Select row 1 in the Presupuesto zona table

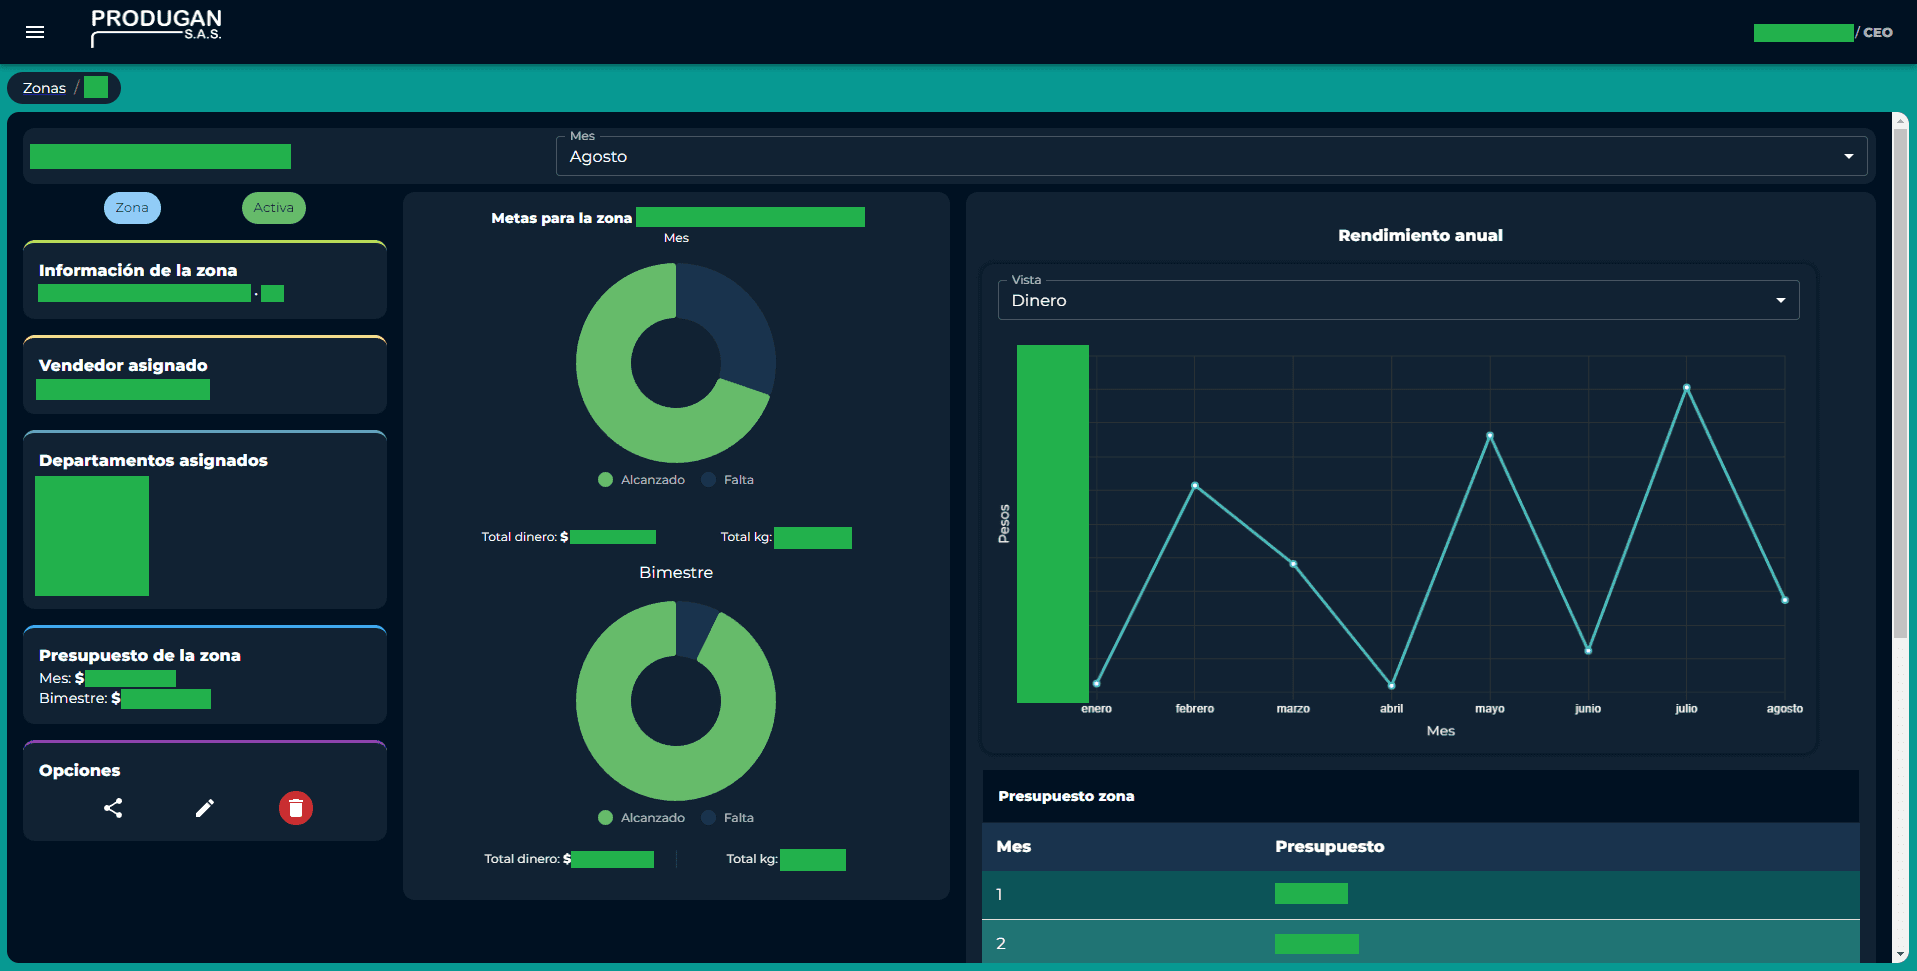click(x=1421, y=894)
